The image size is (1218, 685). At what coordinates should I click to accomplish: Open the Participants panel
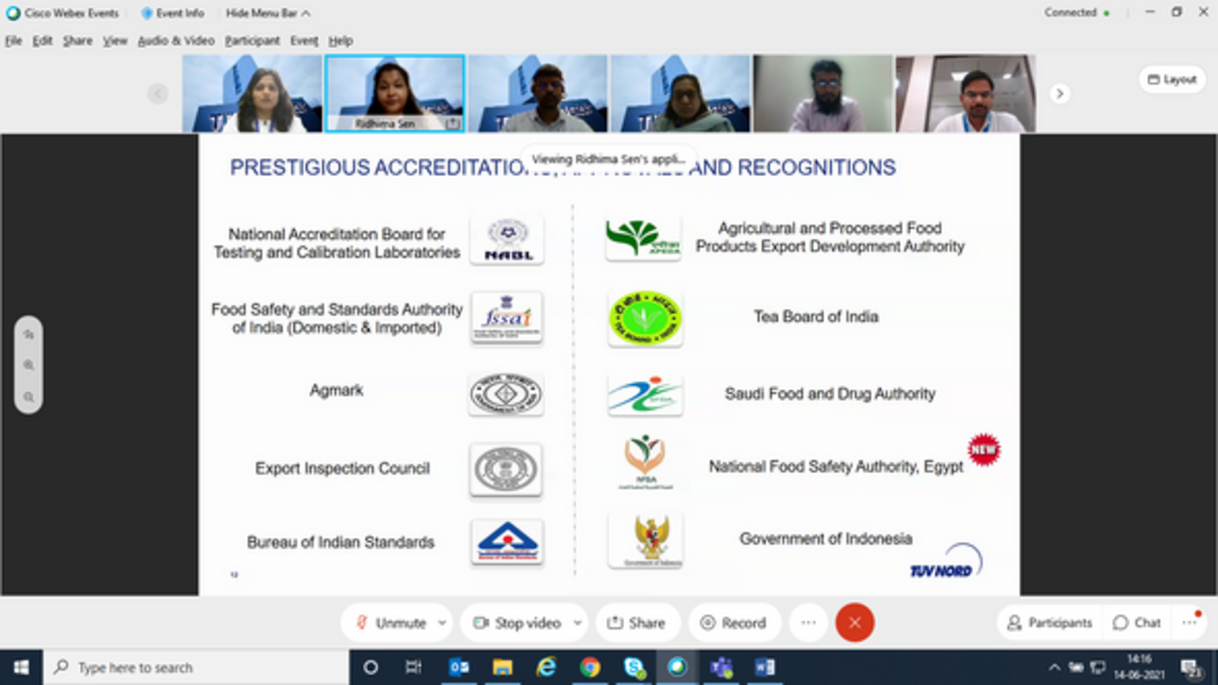pos(1049,623)
